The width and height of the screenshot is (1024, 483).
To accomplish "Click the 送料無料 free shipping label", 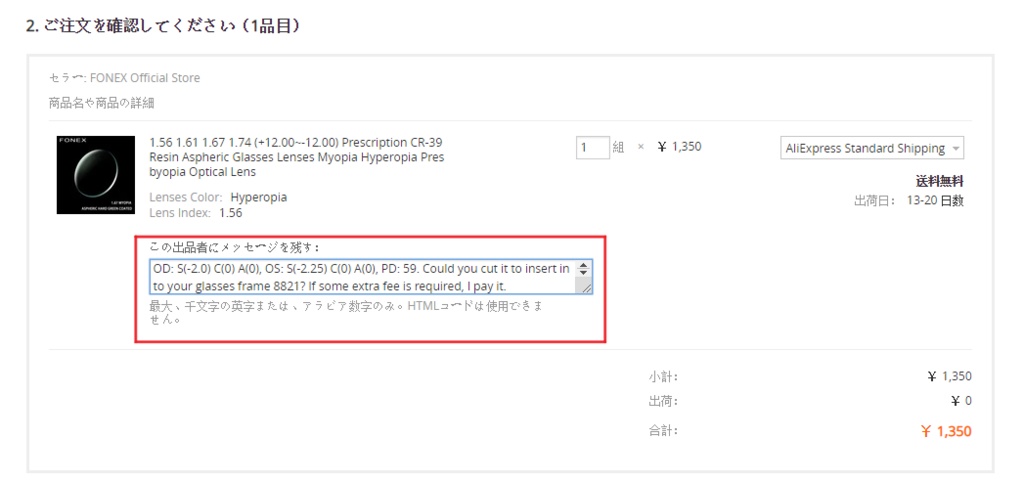I will [x=939, y=182].
